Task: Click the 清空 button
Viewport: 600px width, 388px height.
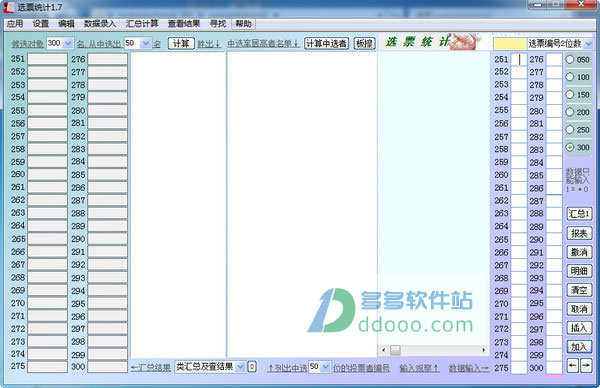Action: tap(579, 290)
